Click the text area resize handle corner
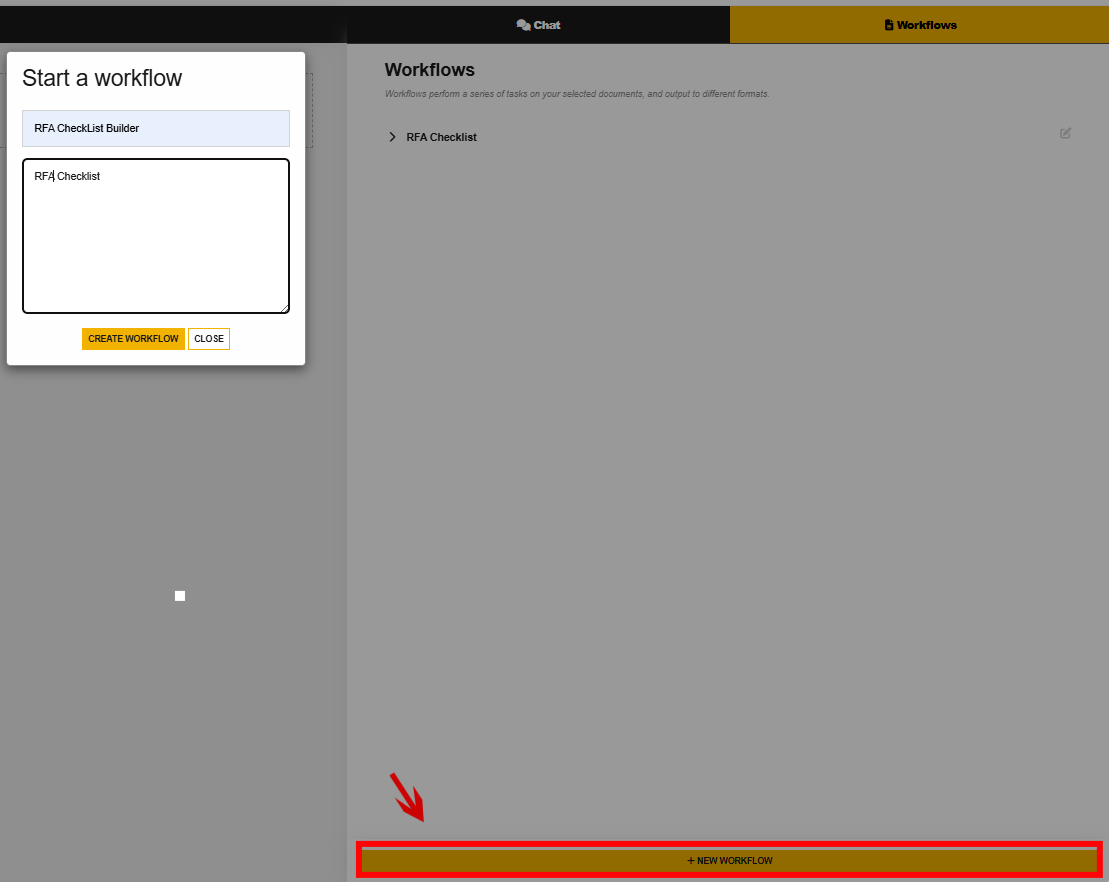1109x882 pixels. click(x=285, y=309)
